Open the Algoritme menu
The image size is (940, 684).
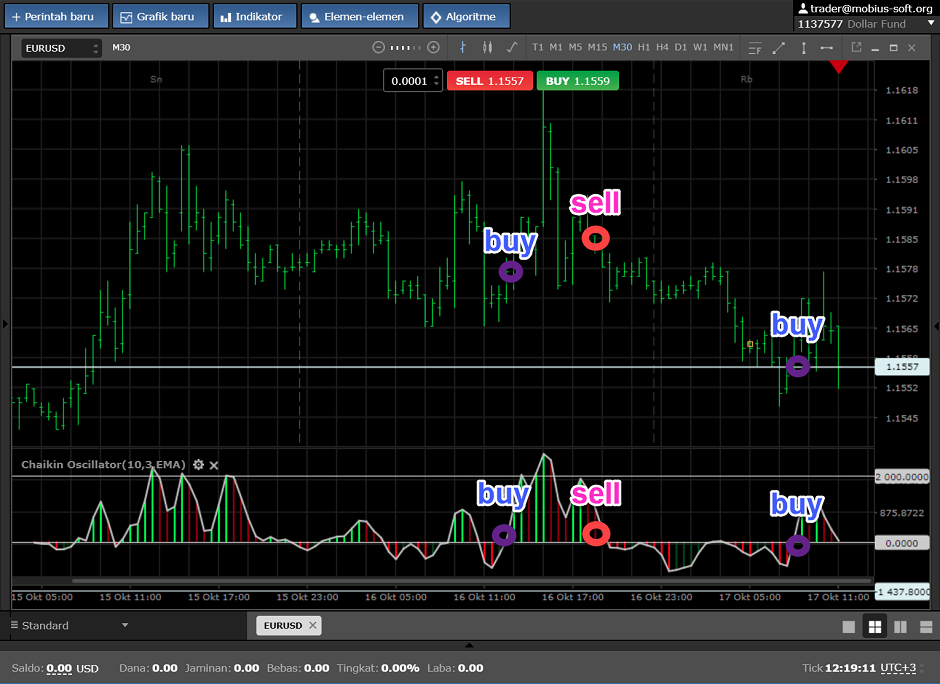click(x=466, y=16)
